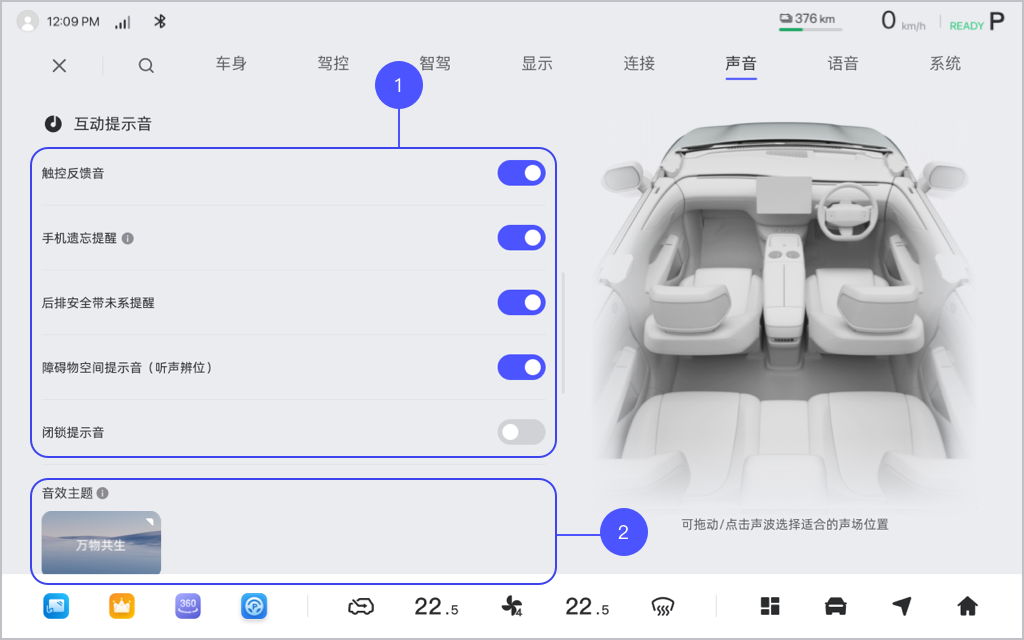
Task: Open the blue parking assist app
Action: tap(254, 606)
